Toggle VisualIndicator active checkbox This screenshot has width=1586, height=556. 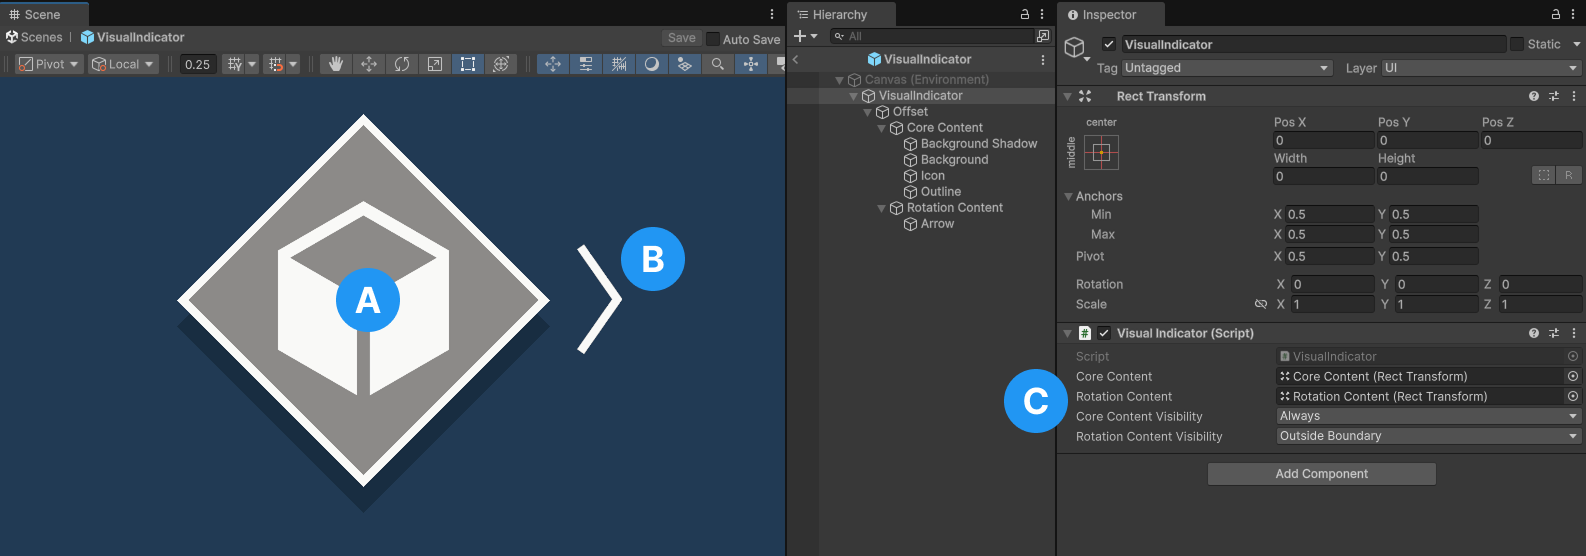coord(1109,44)
